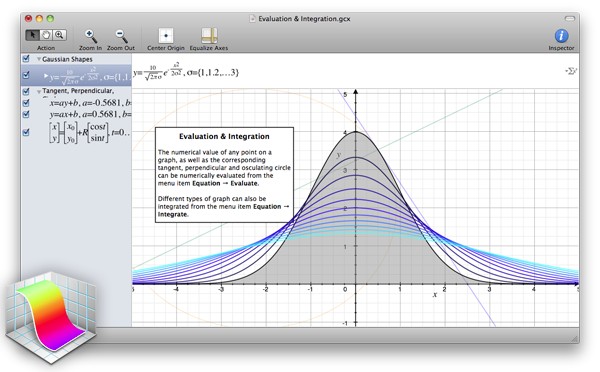
Task: Select the magnifier zoom action tool
Action: [59, 35]
